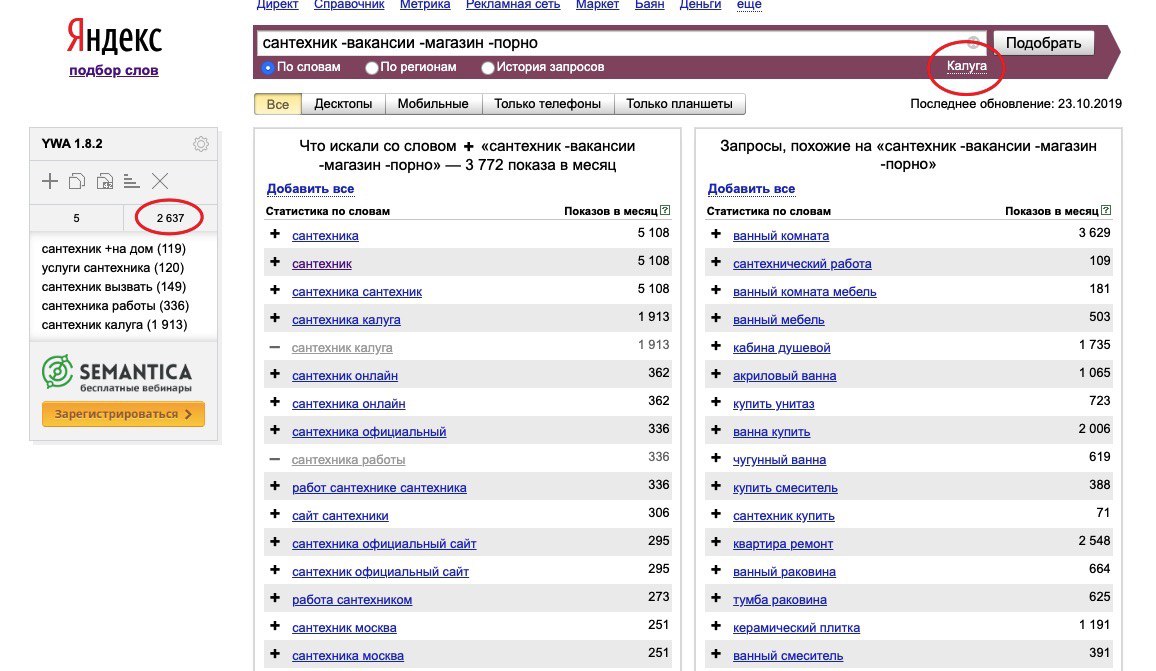The width and height of the screenshot is (1156, 671).
Task: Open help icon beside left «Показов в месяц»
Action: [x=665, y=210]
